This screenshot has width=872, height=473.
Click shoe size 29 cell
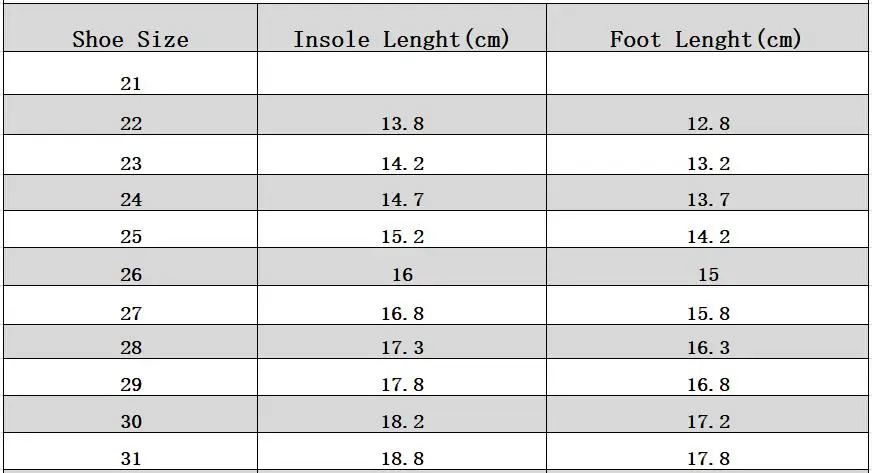[x=131, y=385]
